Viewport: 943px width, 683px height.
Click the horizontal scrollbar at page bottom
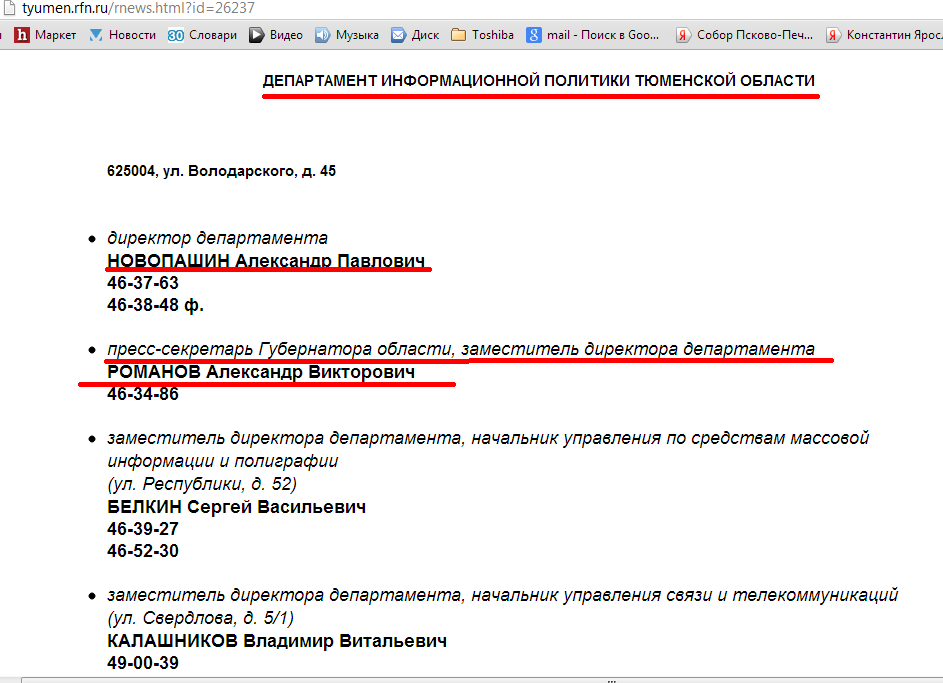coord(481,680)
